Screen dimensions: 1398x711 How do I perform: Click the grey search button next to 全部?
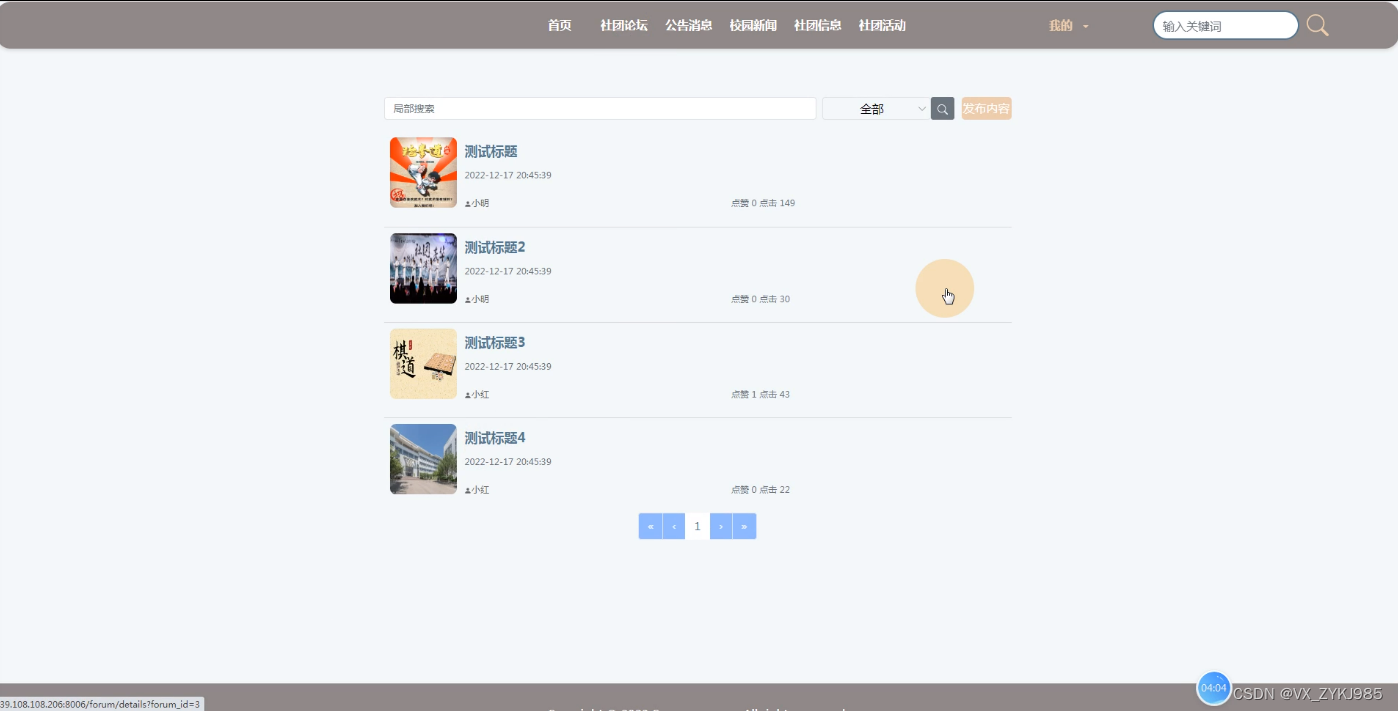click(x=942, y=109)
